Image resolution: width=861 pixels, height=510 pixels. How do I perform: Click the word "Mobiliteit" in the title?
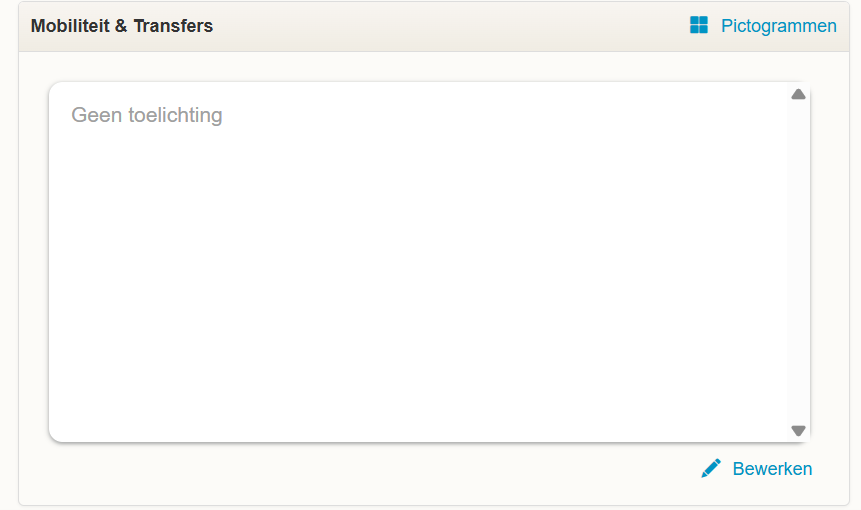[x=70, y=26]
